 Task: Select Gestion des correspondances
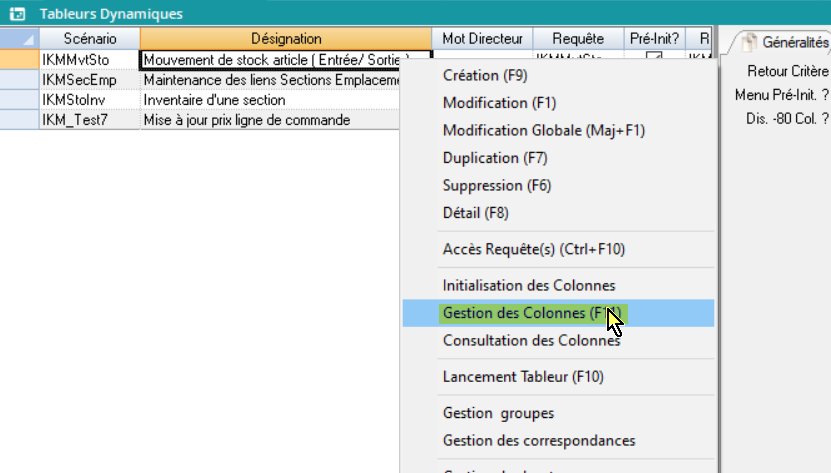539,440
